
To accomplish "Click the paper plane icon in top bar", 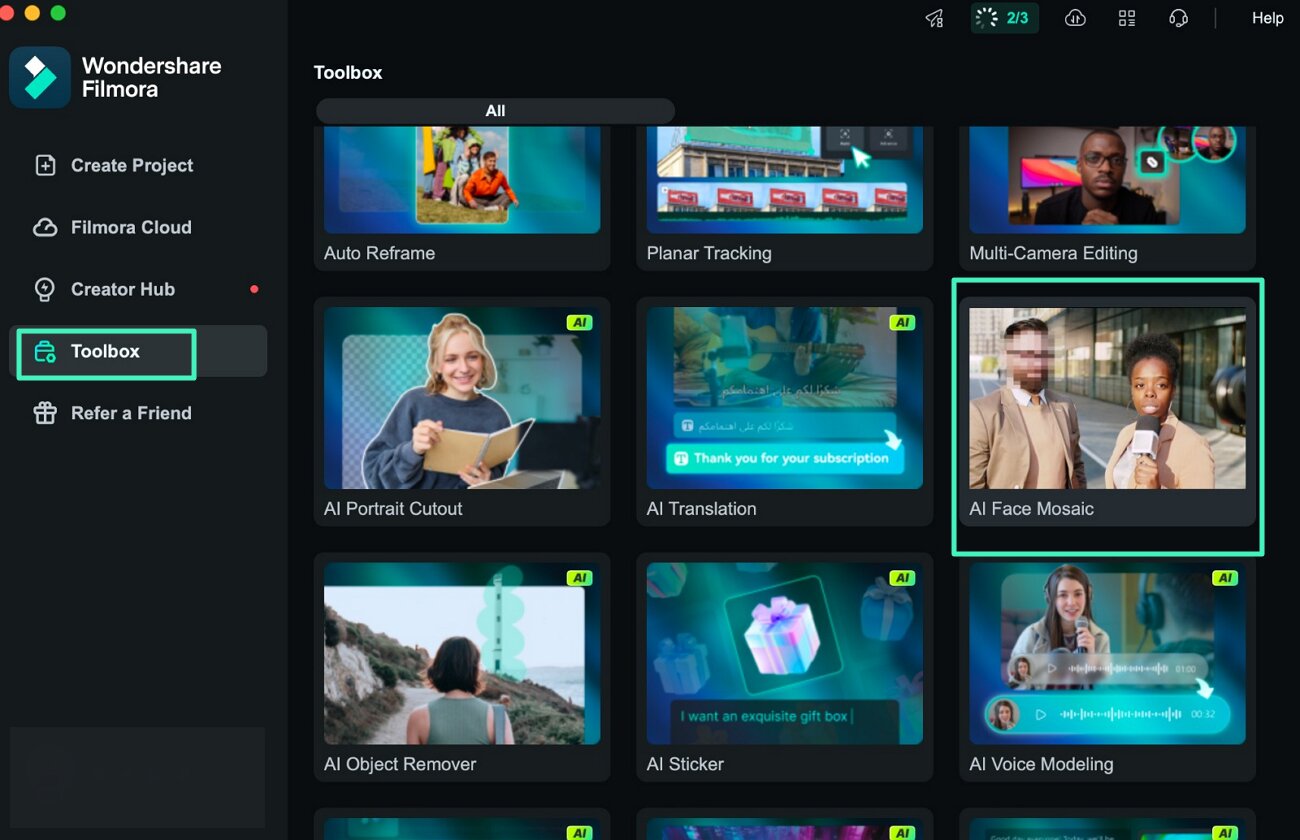I will pos(934,18).
